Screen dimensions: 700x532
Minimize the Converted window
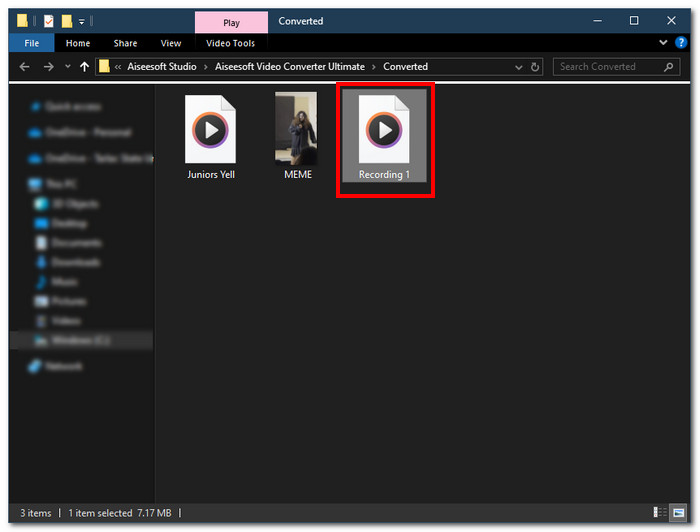pyautogui.click(x=597, y=21)
